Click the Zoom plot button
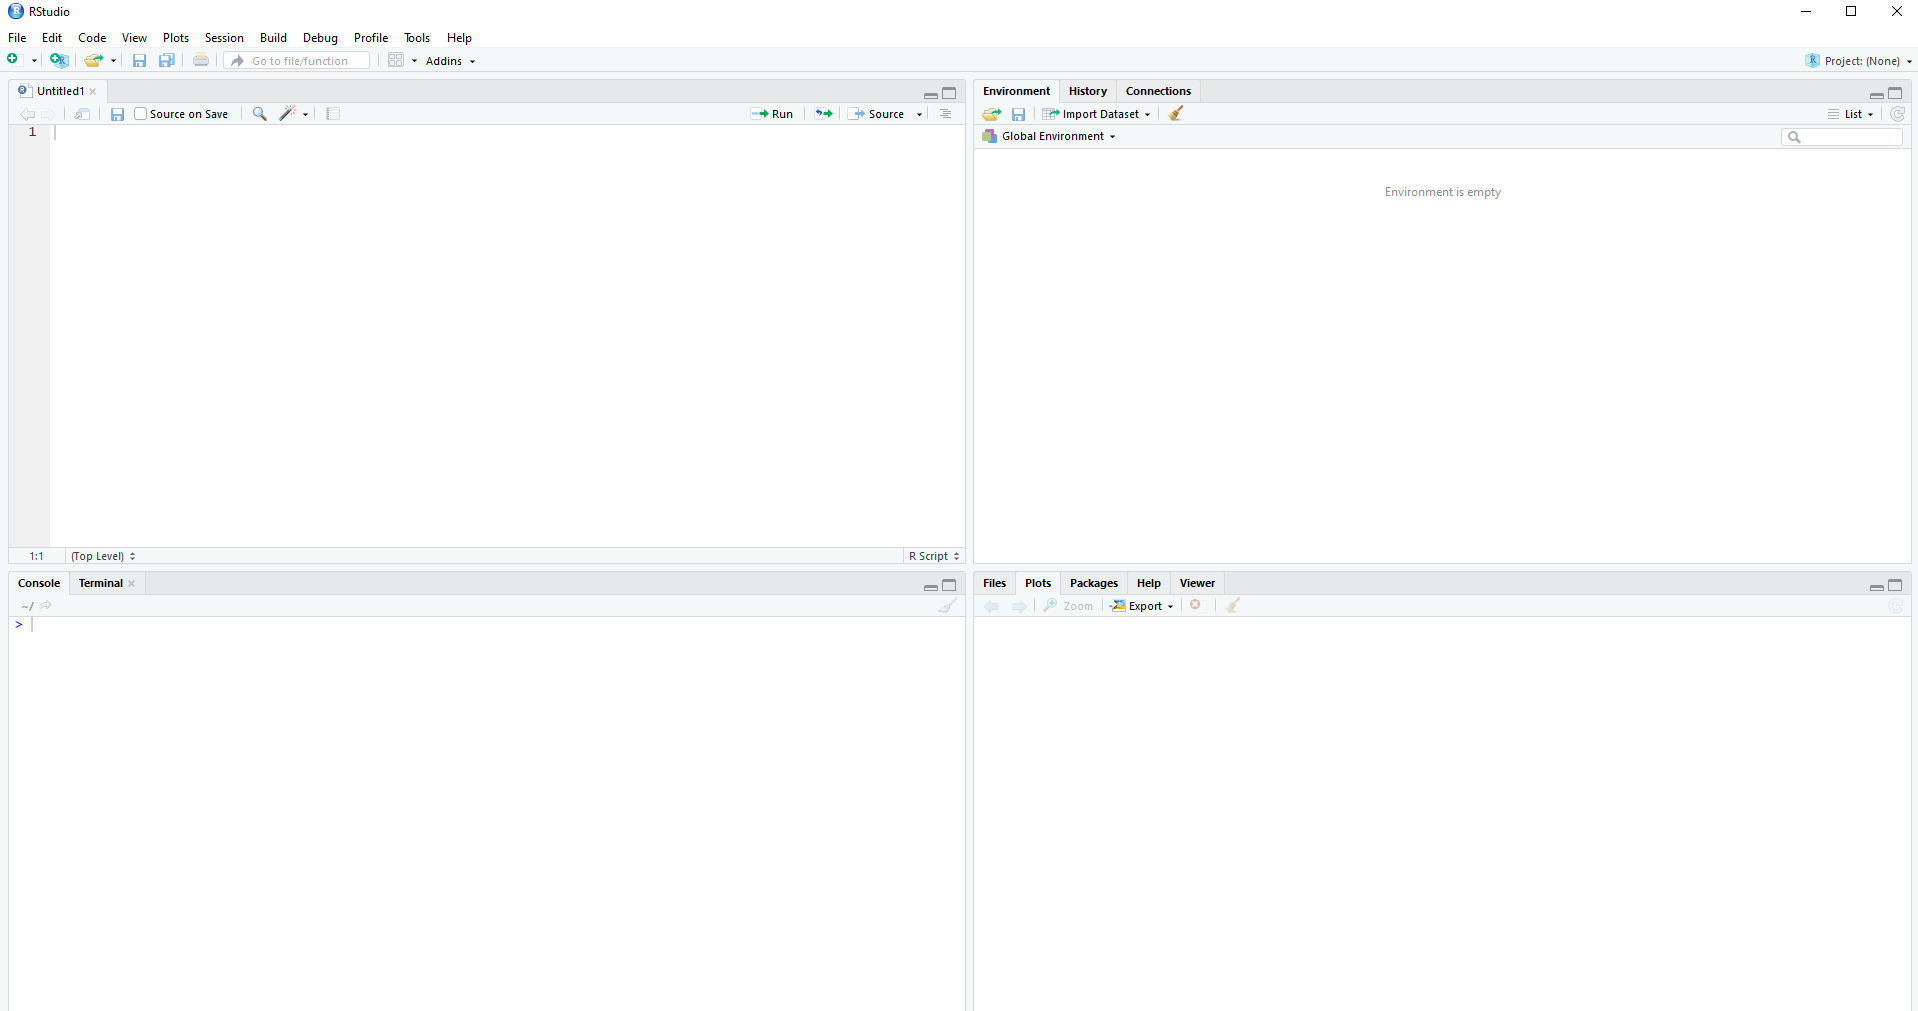 click(1068, 606)
